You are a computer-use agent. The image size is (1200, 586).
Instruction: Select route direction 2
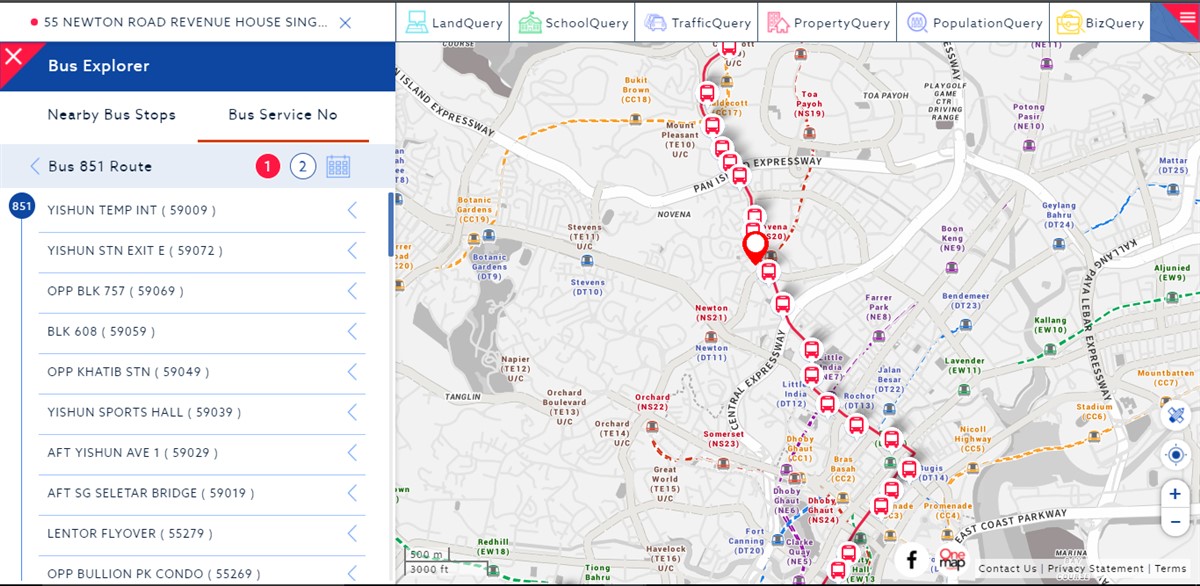(303, 167)
